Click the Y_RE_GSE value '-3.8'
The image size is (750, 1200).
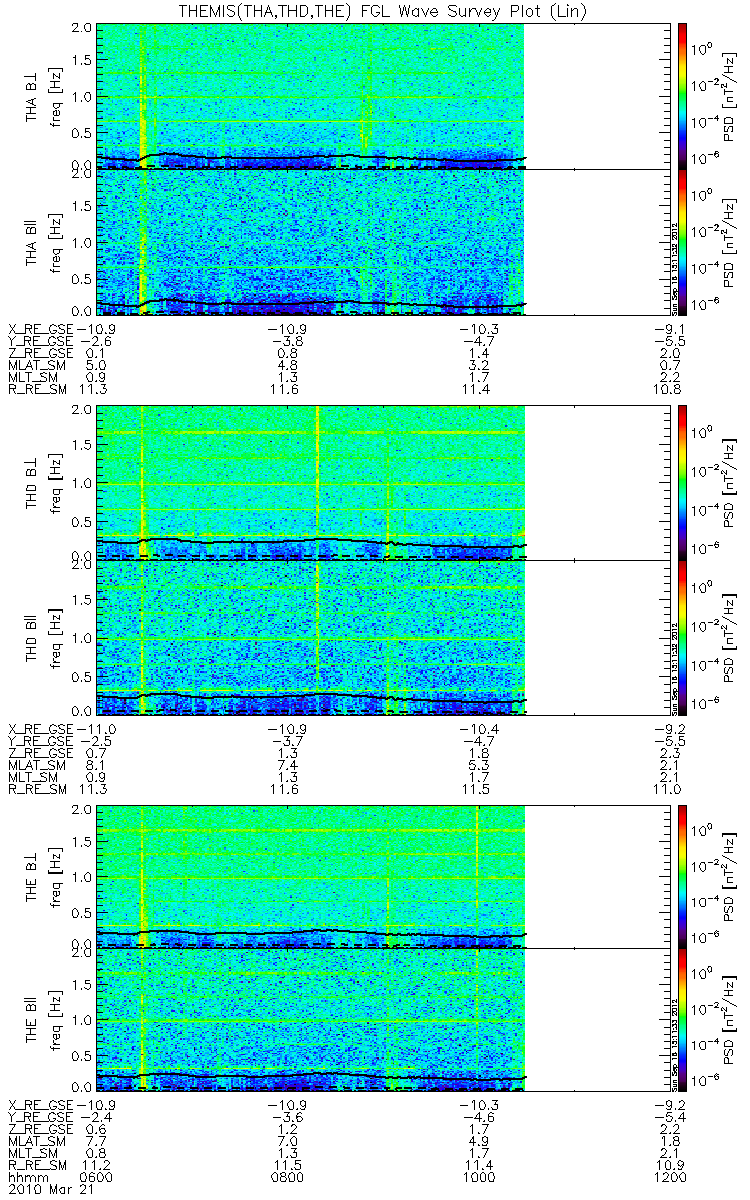coord(289,341)
